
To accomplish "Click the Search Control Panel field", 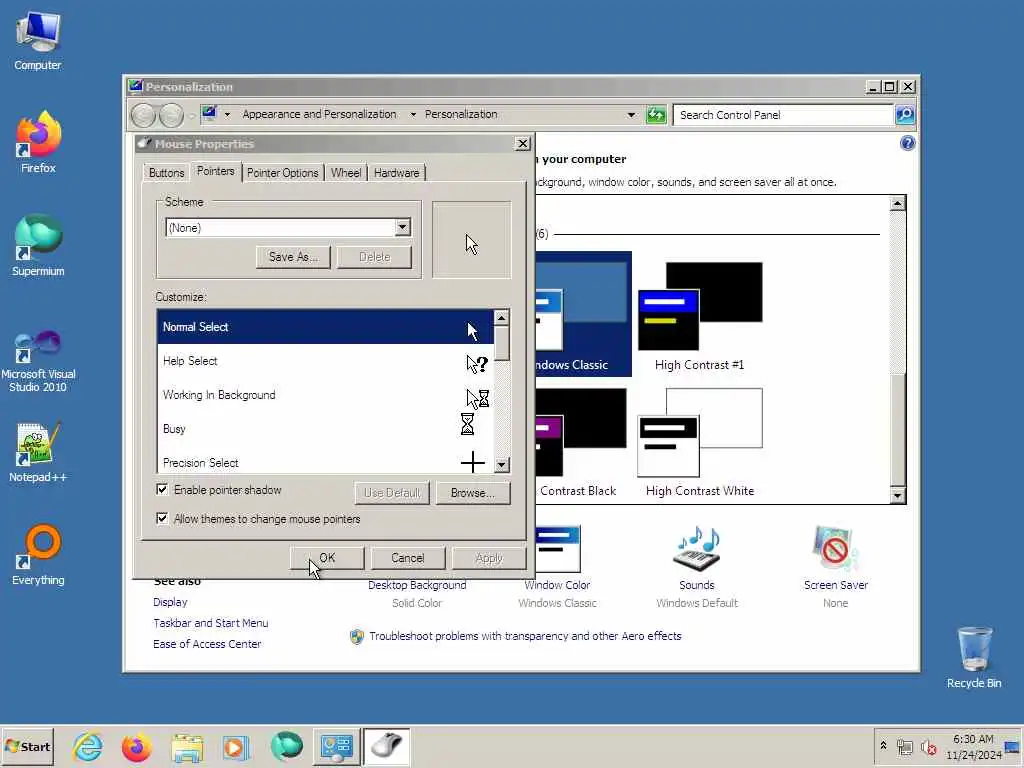I will [x=784, y=115].
